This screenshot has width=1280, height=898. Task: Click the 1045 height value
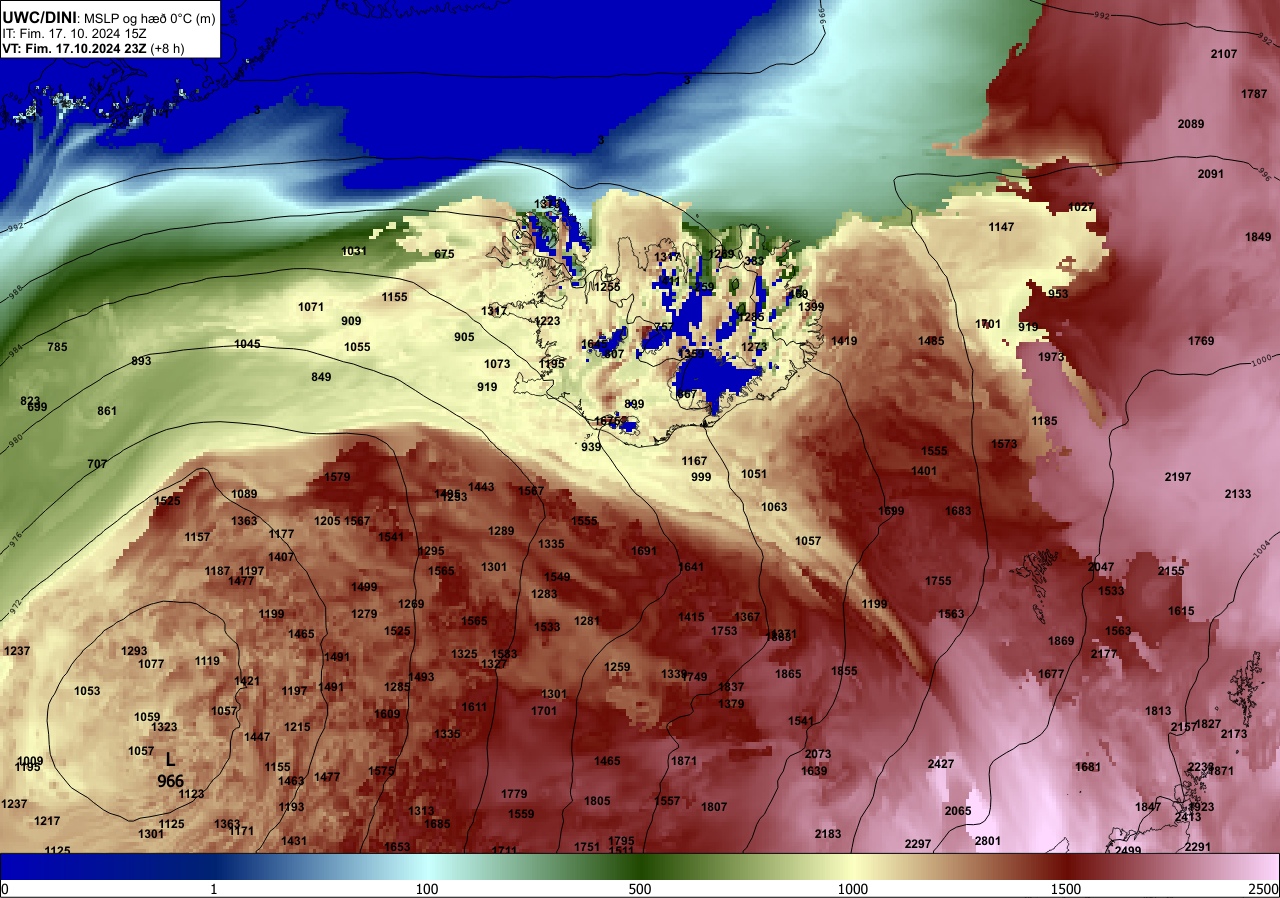(247, 344)
